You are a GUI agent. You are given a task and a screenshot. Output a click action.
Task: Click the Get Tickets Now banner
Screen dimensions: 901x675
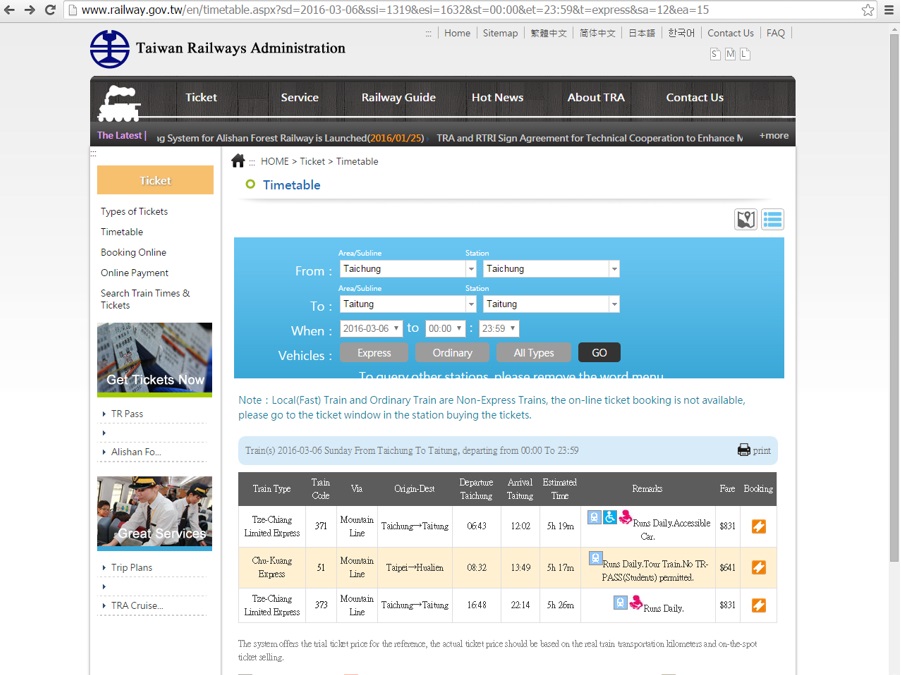coord(155,360)
